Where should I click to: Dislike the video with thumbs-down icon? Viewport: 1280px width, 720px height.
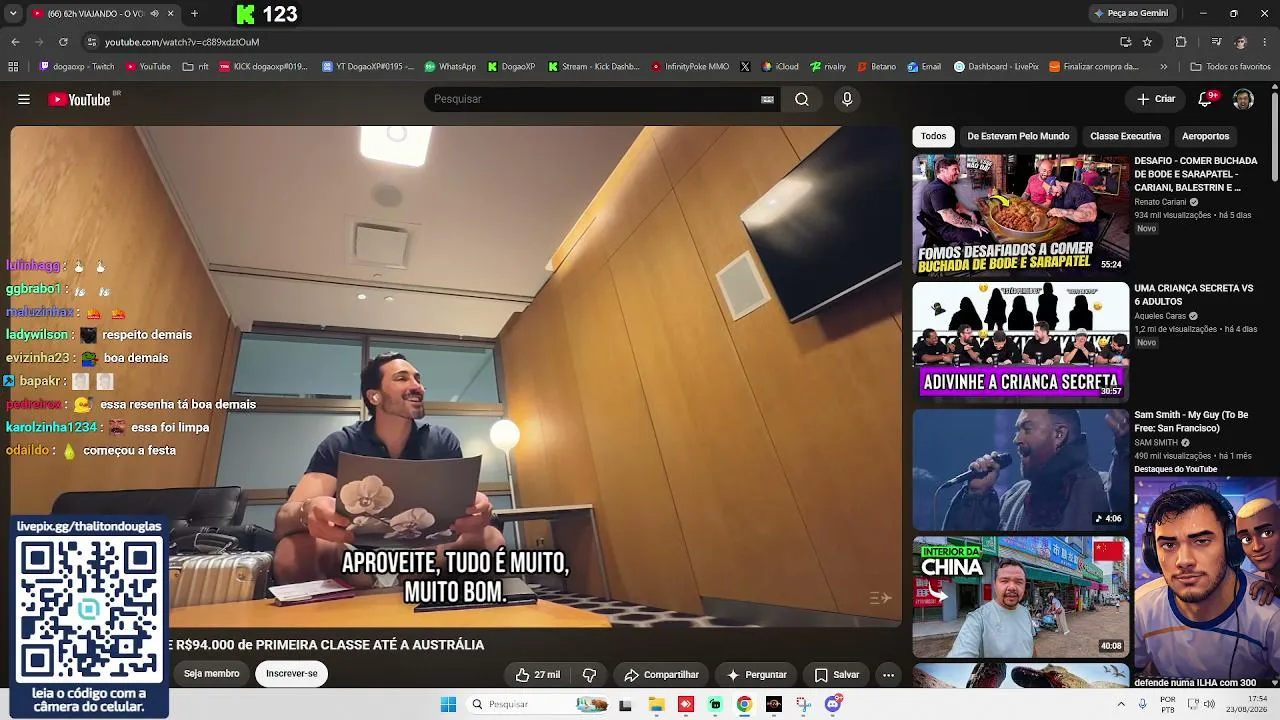[589, 675]
